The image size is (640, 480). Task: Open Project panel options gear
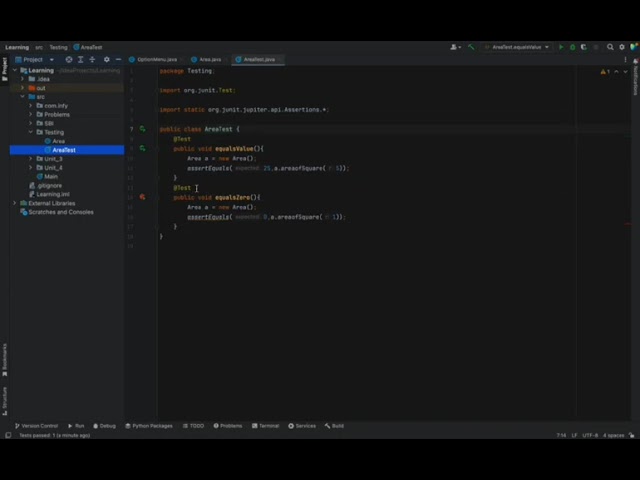[107, 60]
